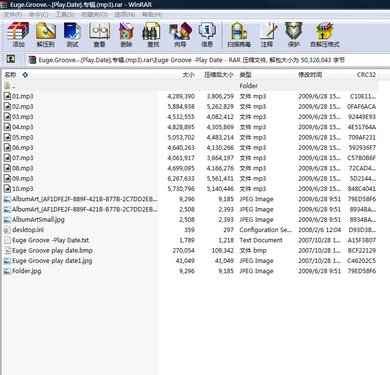Click packed size 5,561,431 of 09.mp3
This screenshot has width=390, height=375.
pyautogui.click(x=220, y=179)
